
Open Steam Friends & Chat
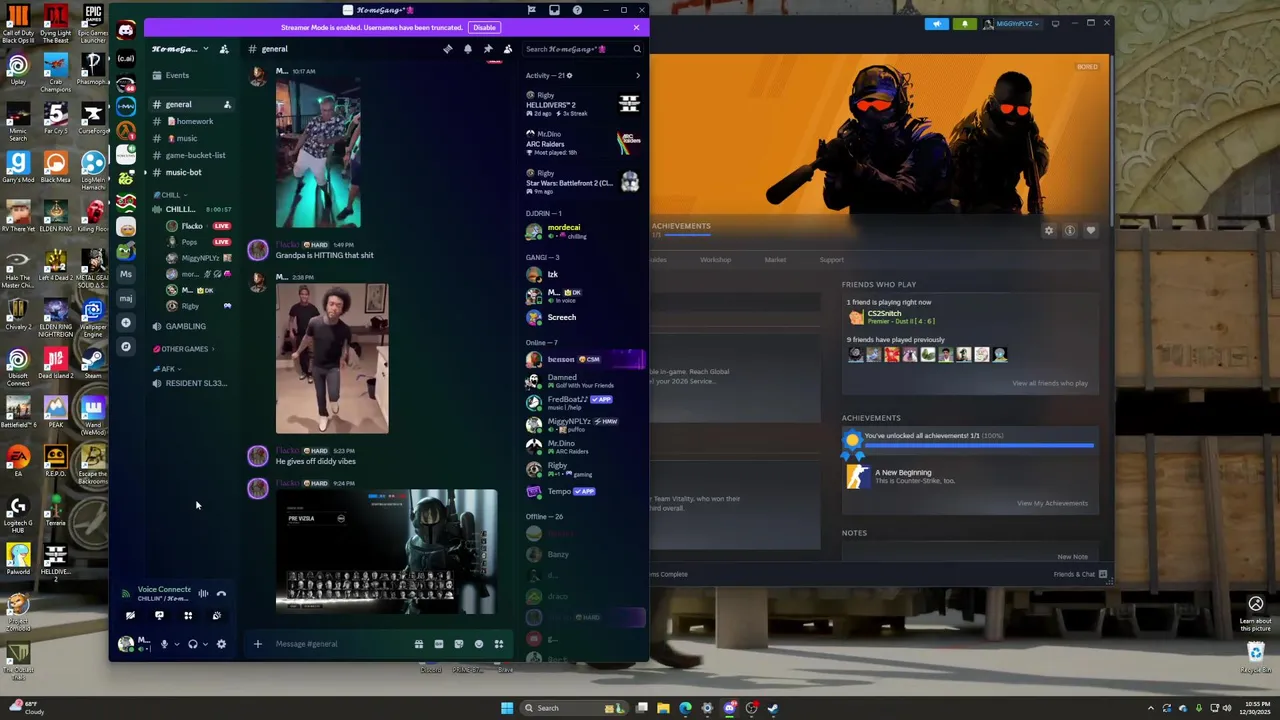pos(1080,574)
